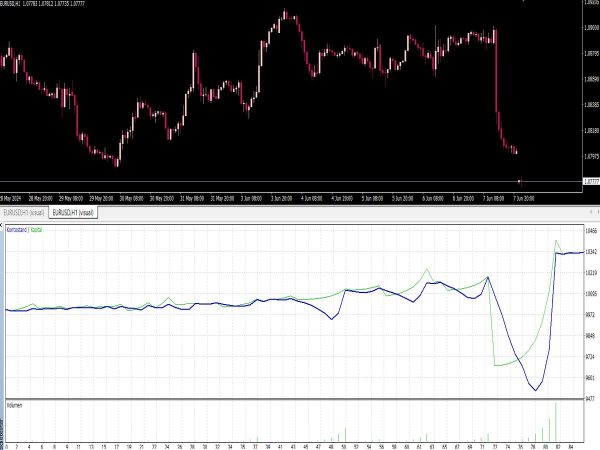The height and width of the screenshot is (450, 600).
Task: Click the current price label 1.07777
Action: click(591, 181)
